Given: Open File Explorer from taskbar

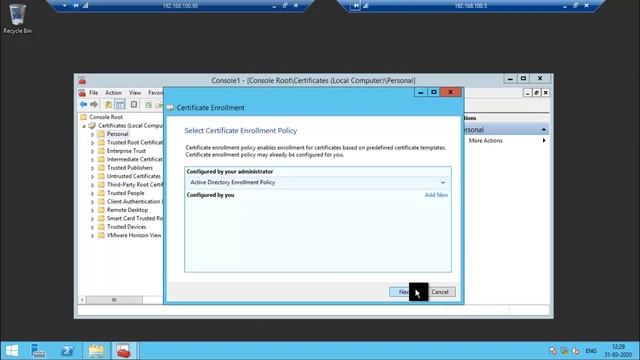Looking at the screenshot, I should tap(96, 351).
